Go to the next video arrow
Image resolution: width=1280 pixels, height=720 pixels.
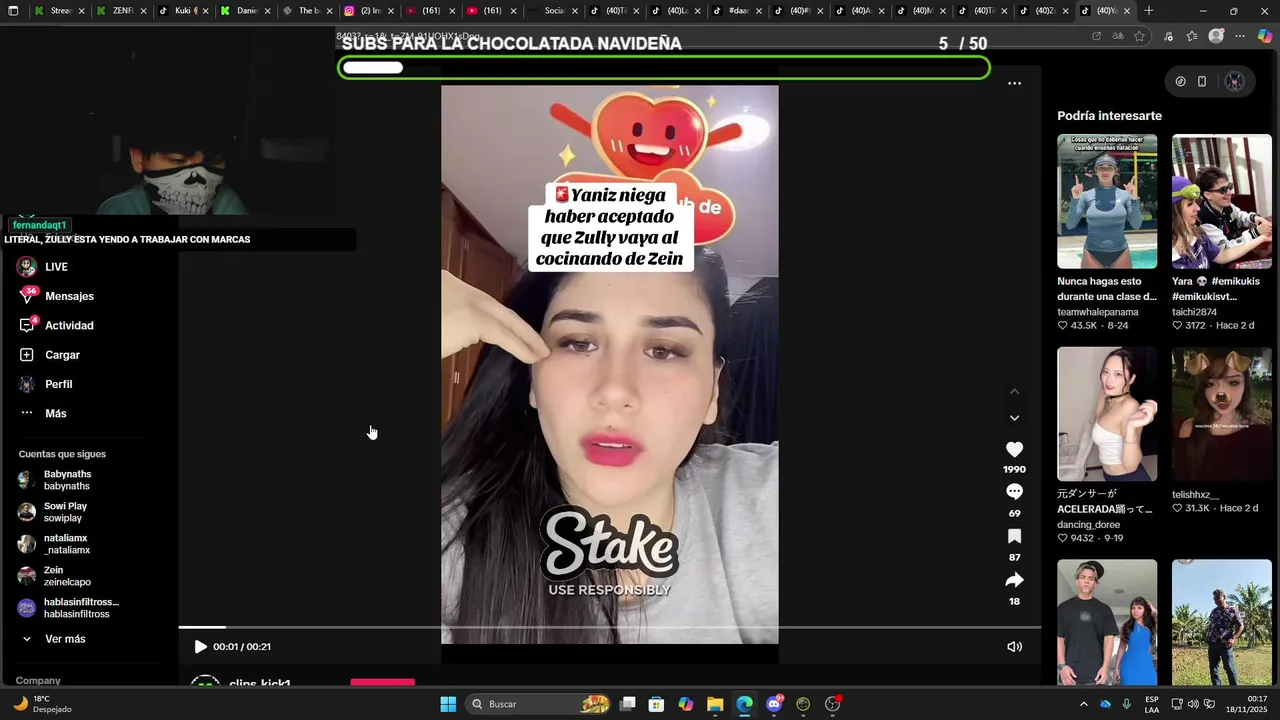1014,418
